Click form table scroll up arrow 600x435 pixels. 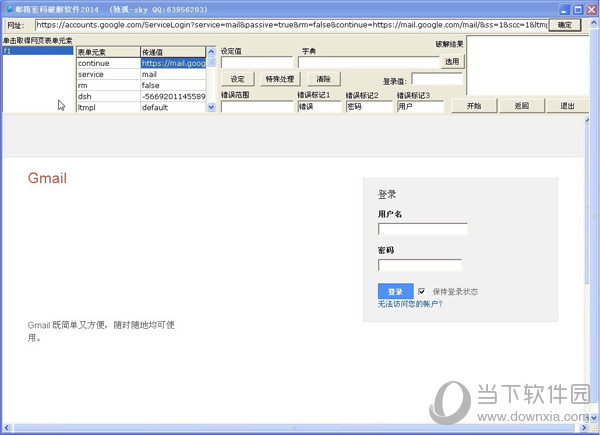(x=211, y=51)
